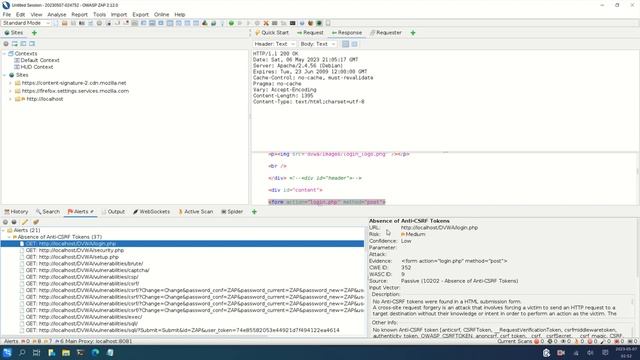Screen dimensions: 640x360
Task: Switch to the Search tab
Action: pos(48,211)
